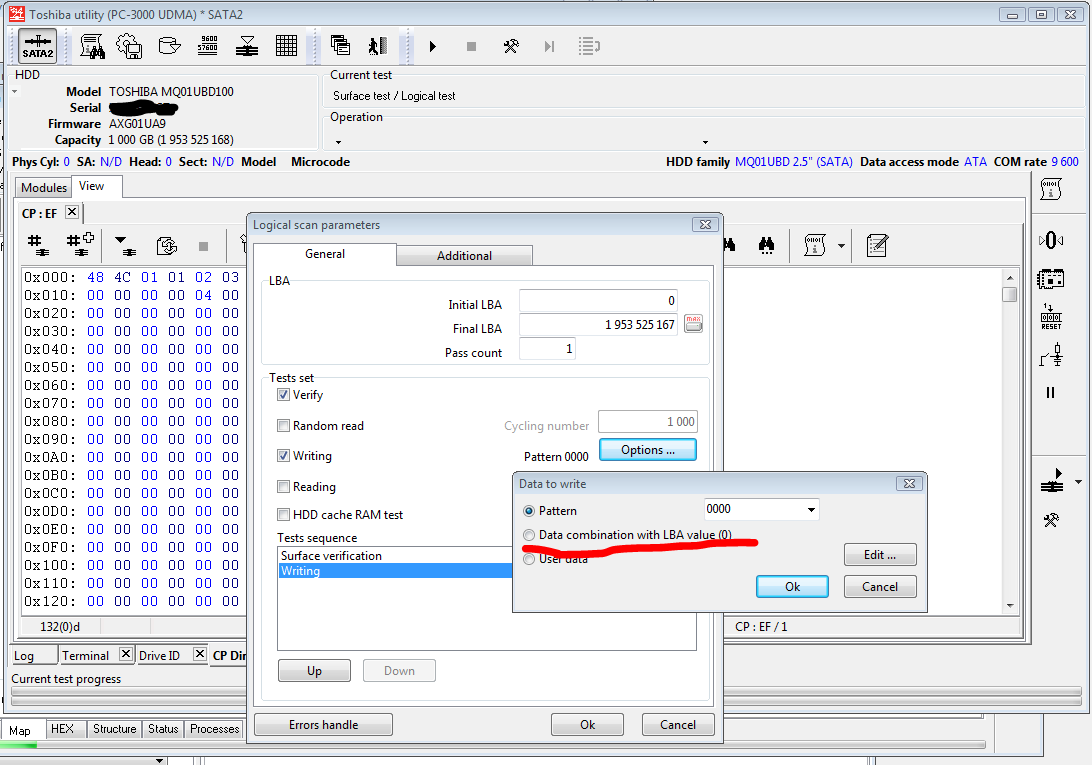Click the stacked windows toolbar icon
Viewport: 1092px width, 765px height.
coord(340,45)
